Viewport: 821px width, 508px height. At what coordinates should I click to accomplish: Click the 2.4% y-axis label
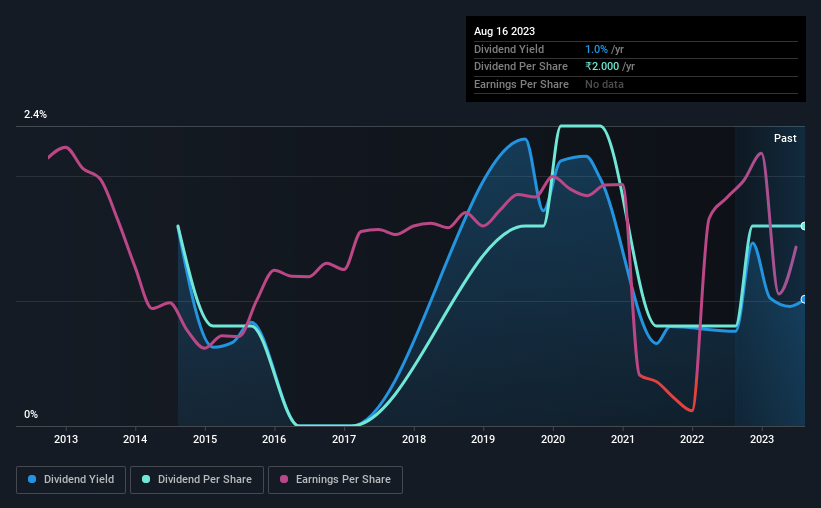35,114
